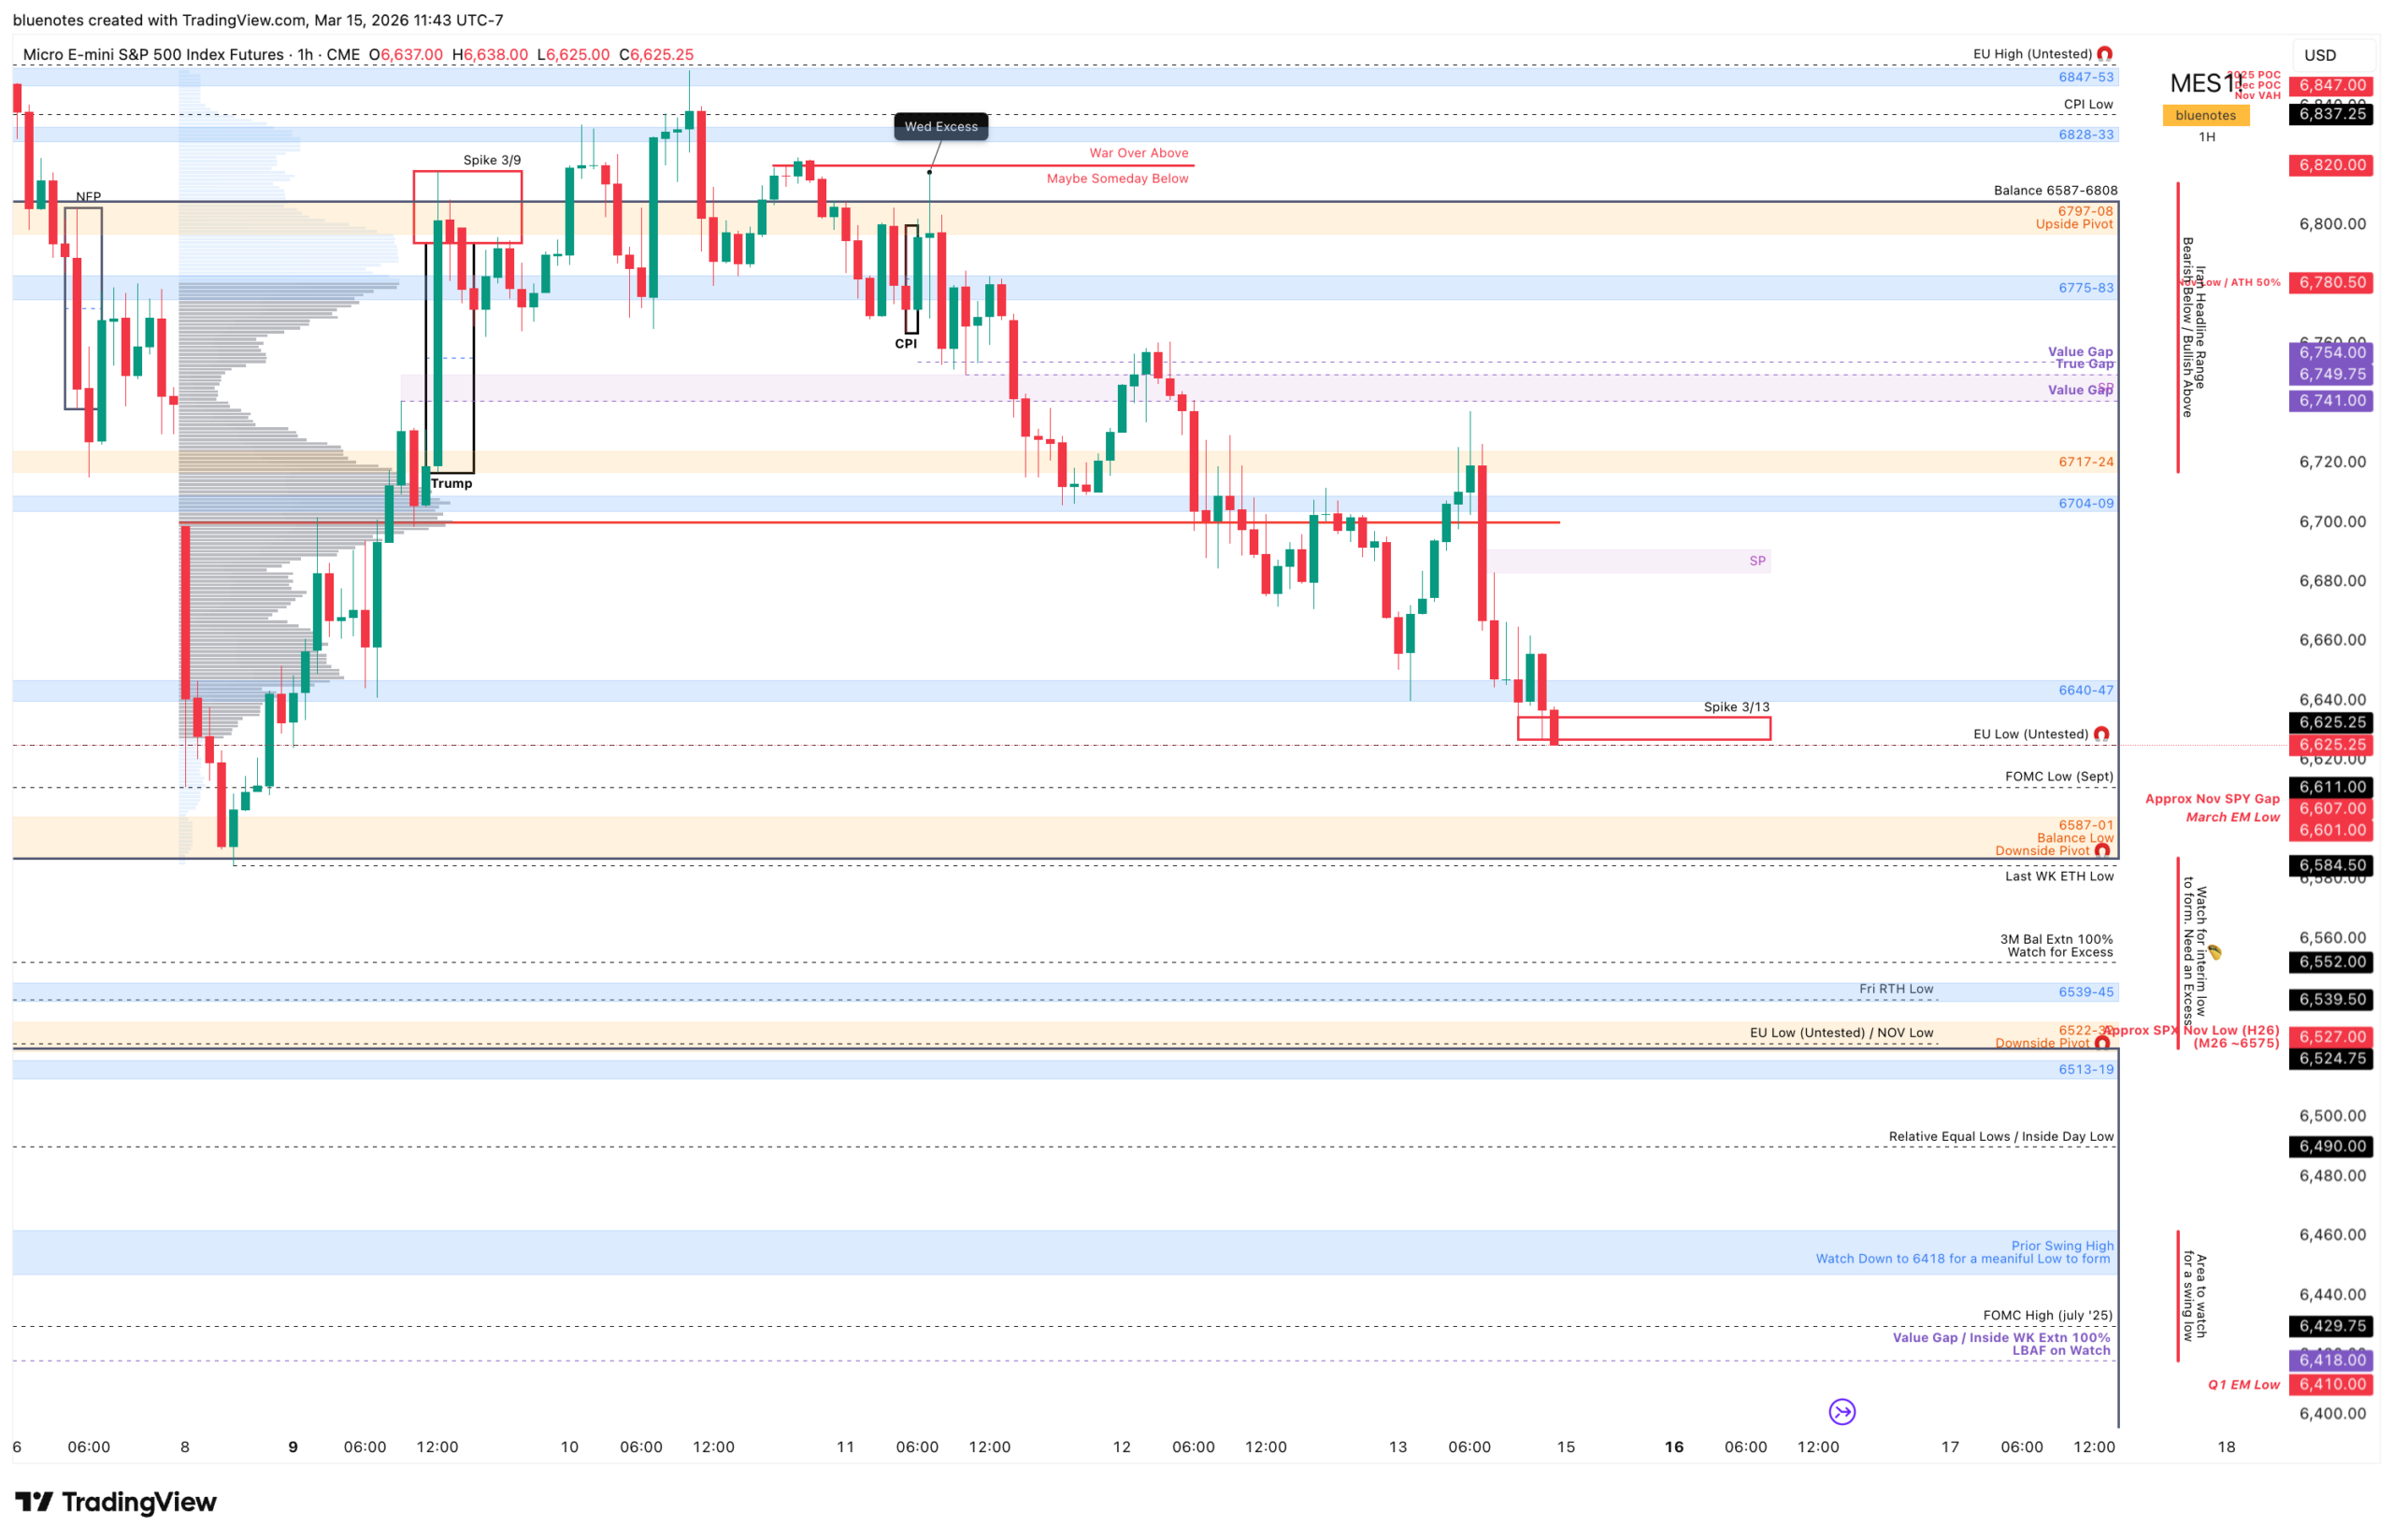
Task: Click the date label 16 on the time axis
Action: pyautogui.click(x=1673, y=1446)
